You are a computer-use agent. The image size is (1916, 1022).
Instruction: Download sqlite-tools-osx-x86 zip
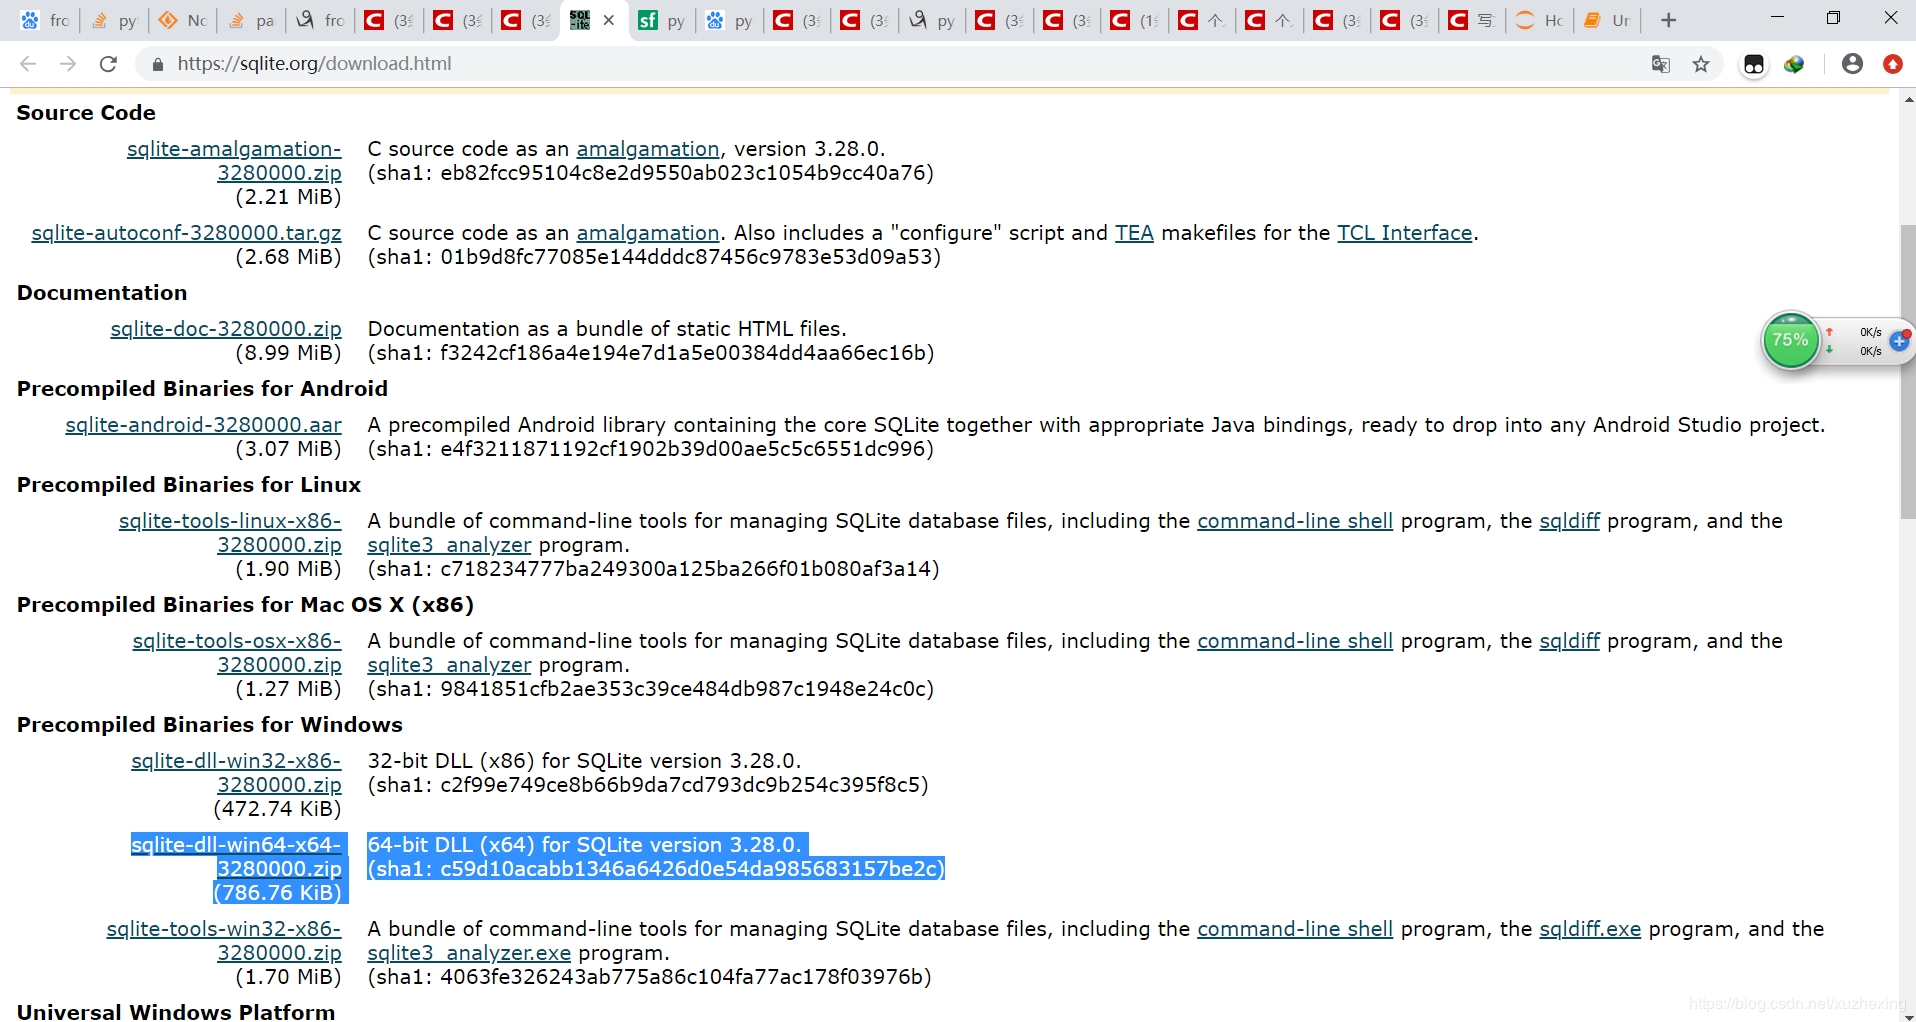pyautogui.click(x=237, y=653)
